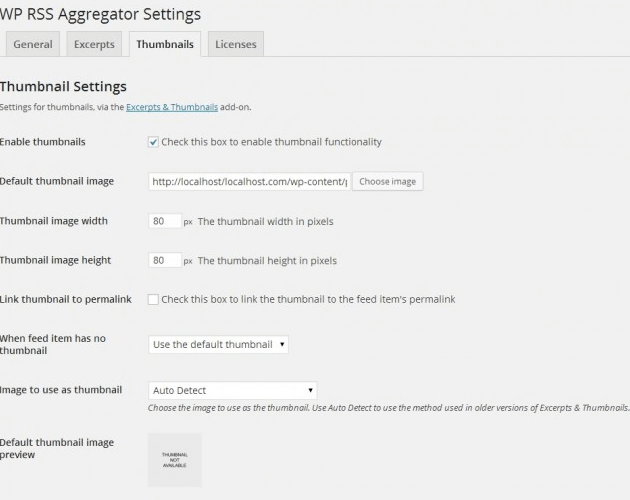Expand the Auto Detect dropdown
The image size is (630, 500).
(x=232, y=390)
